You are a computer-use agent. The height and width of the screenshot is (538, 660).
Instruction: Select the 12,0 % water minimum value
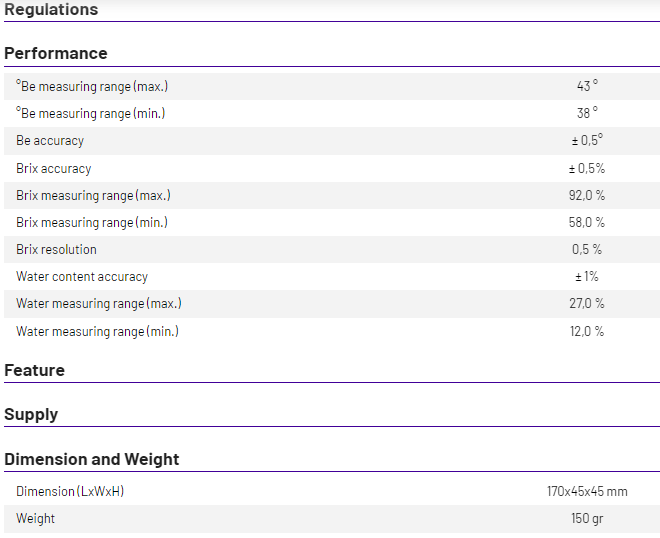point(587,331)
